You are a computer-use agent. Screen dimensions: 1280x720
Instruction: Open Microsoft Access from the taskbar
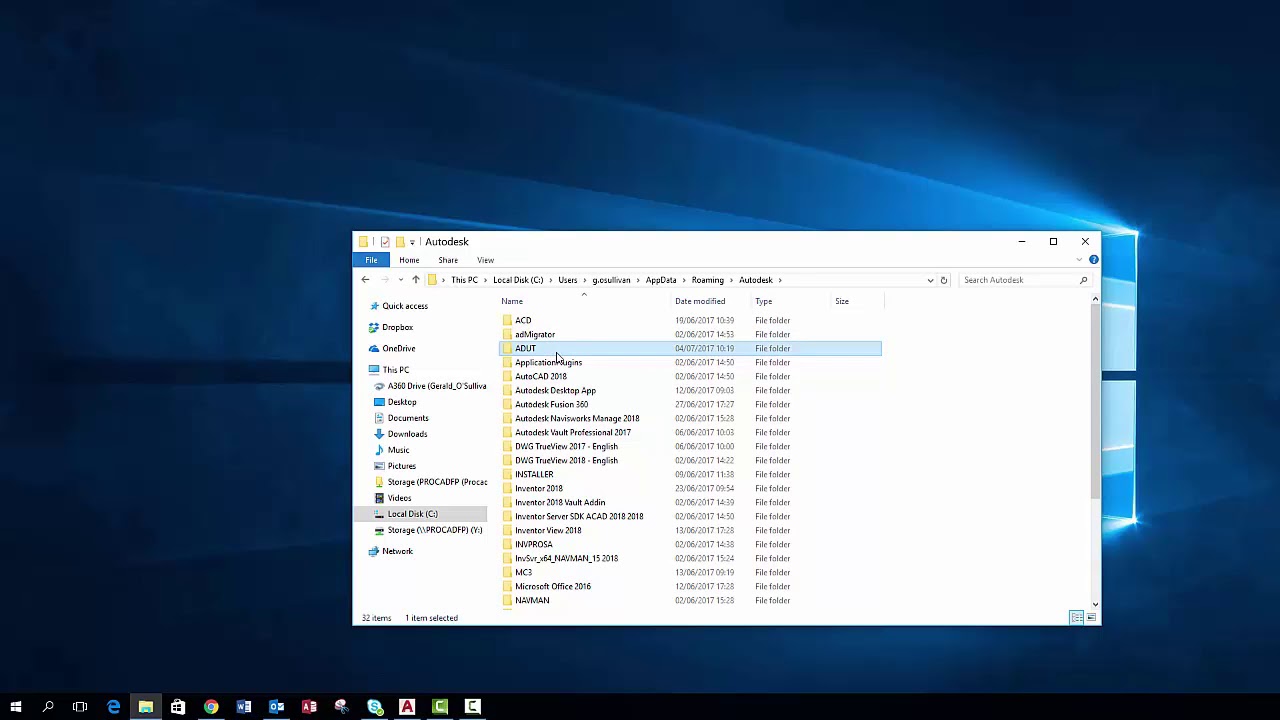(x=309, y=707)
